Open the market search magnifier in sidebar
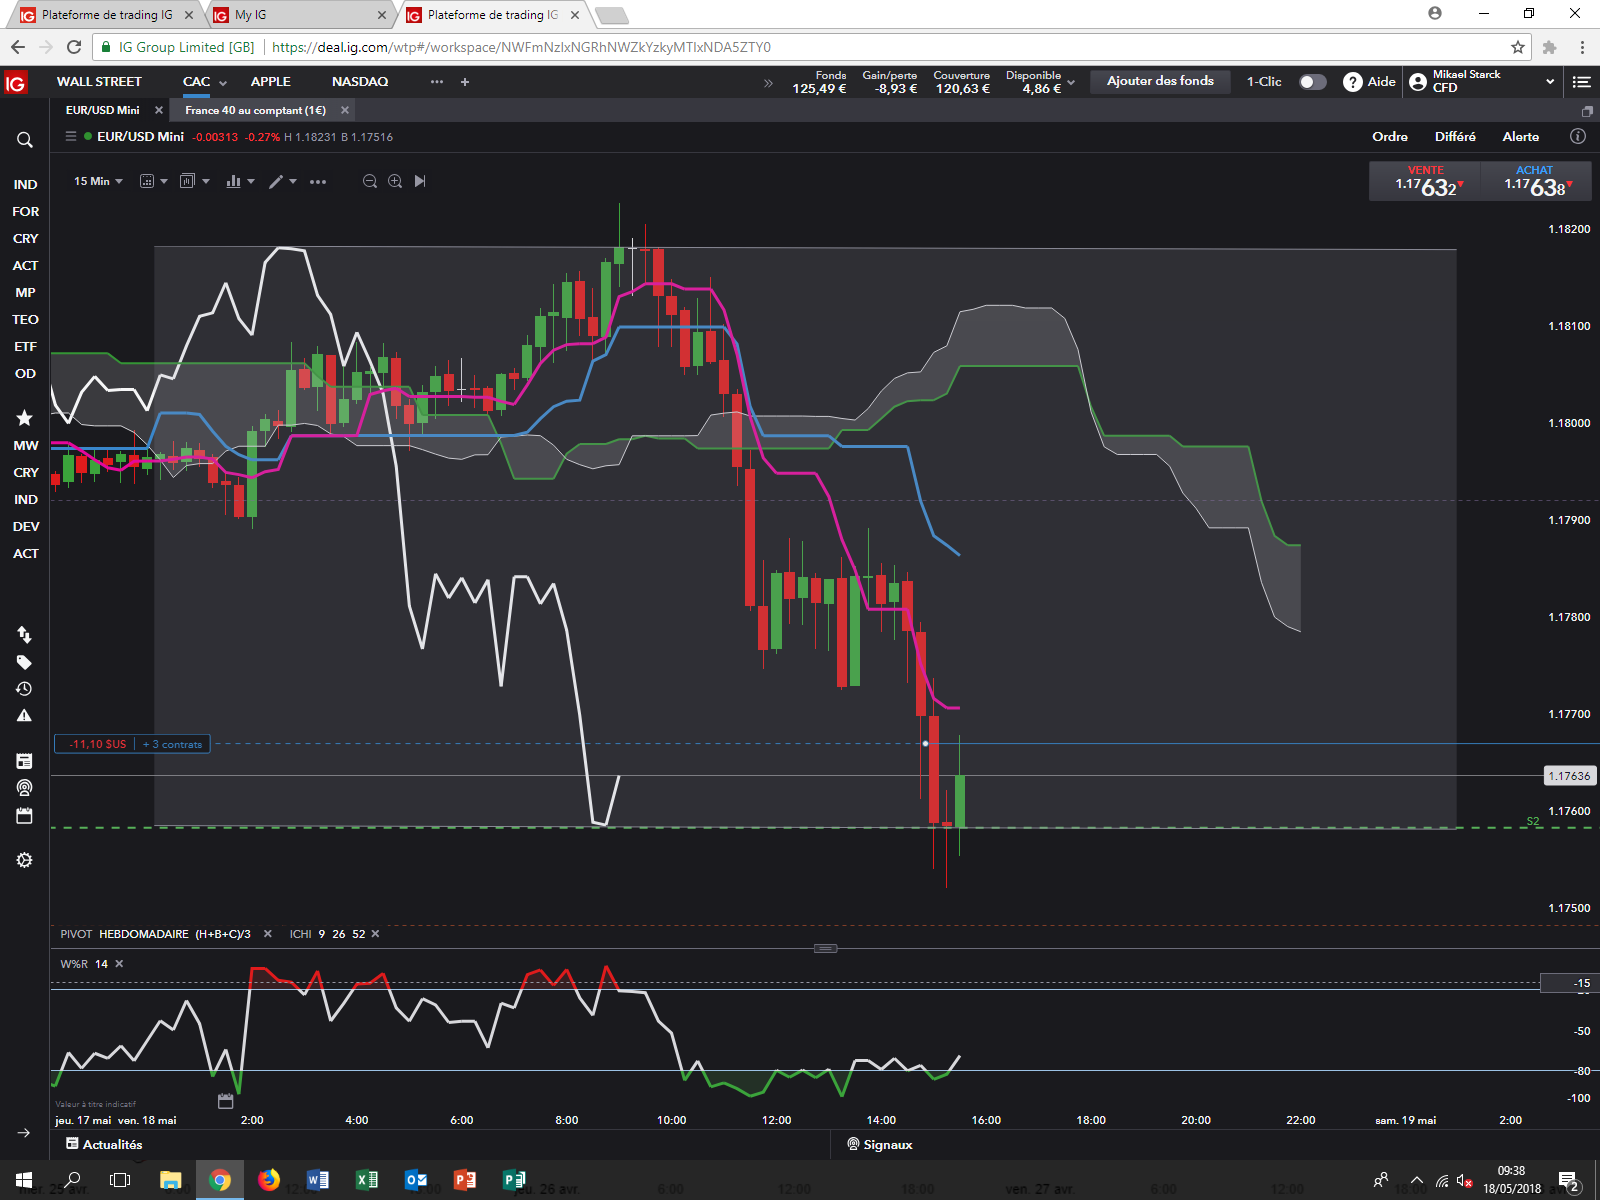Viewport: 1600px width, 1200px height. pyautogui.click(x=25, y=140)
